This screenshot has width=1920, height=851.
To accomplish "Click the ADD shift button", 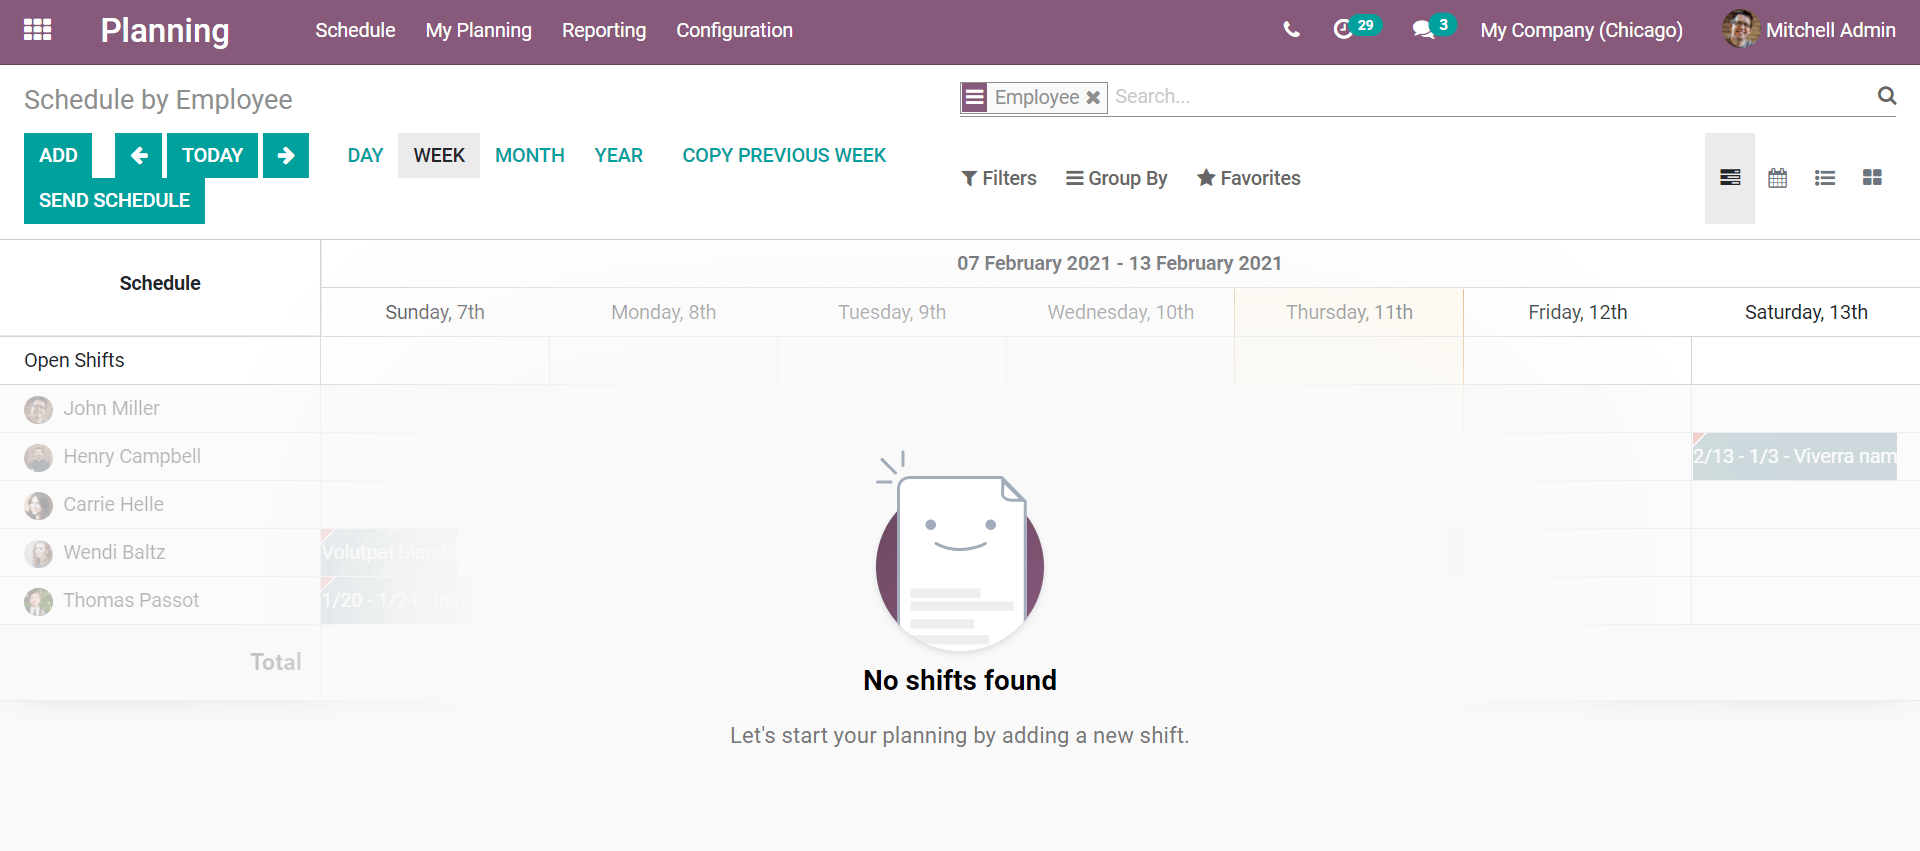I will [x=58, y=155].
